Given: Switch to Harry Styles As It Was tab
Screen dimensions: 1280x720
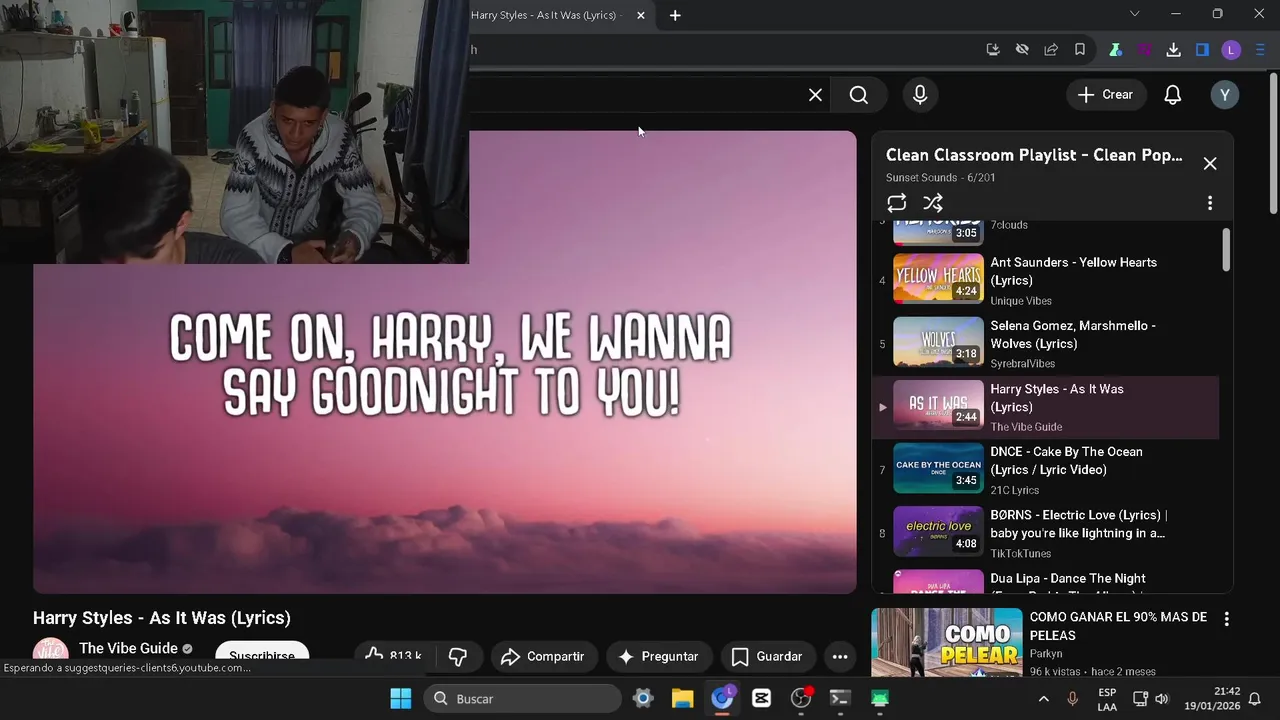Looking at the screenshot, I should click(546, 15).
